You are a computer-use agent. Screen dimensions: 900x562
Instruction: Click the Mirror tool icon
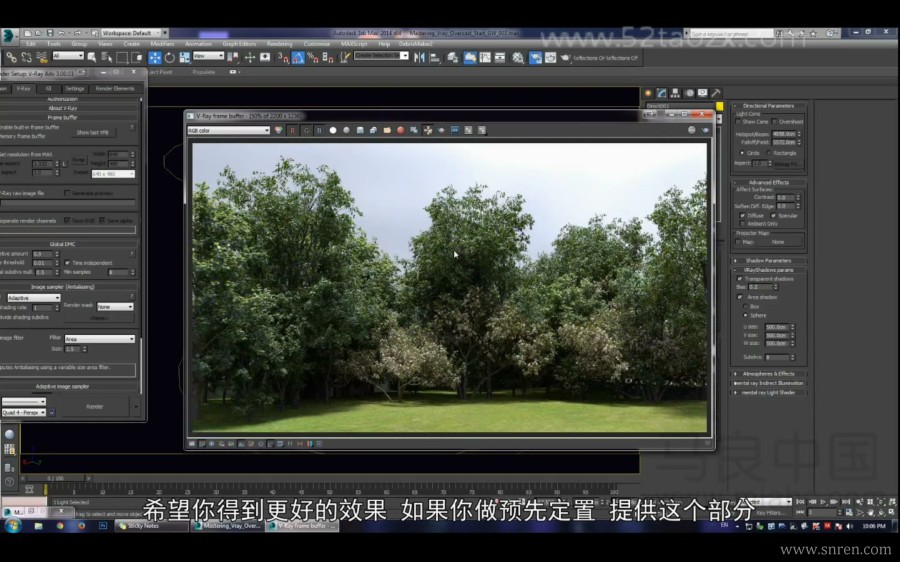click(420, 57)
